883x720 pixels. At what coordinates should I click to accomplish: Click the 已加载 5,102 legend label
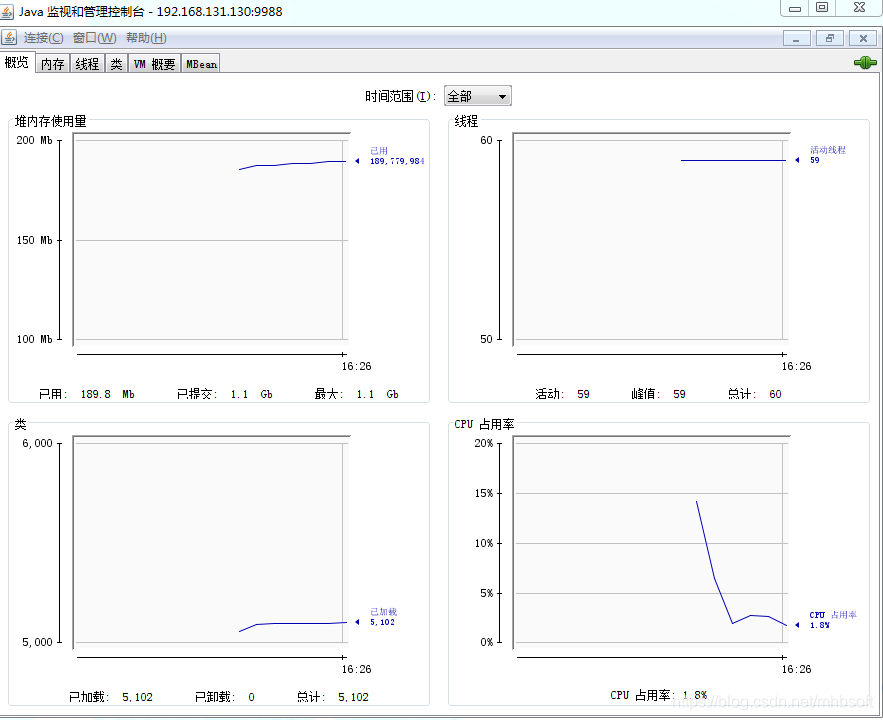[383, 617]
